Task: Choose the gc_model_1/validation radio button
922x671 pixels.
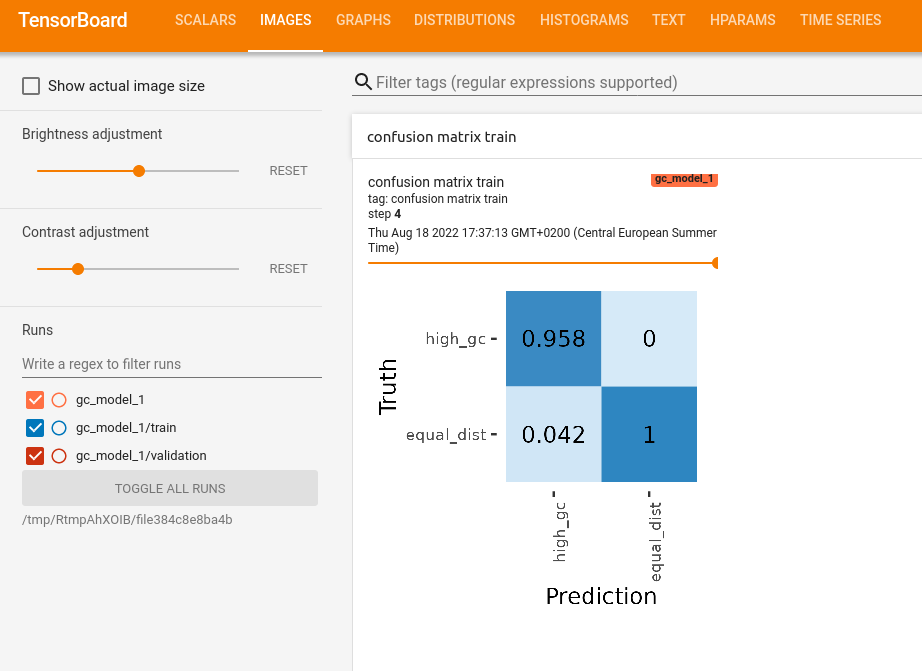Action: click(x=58, y=456)
